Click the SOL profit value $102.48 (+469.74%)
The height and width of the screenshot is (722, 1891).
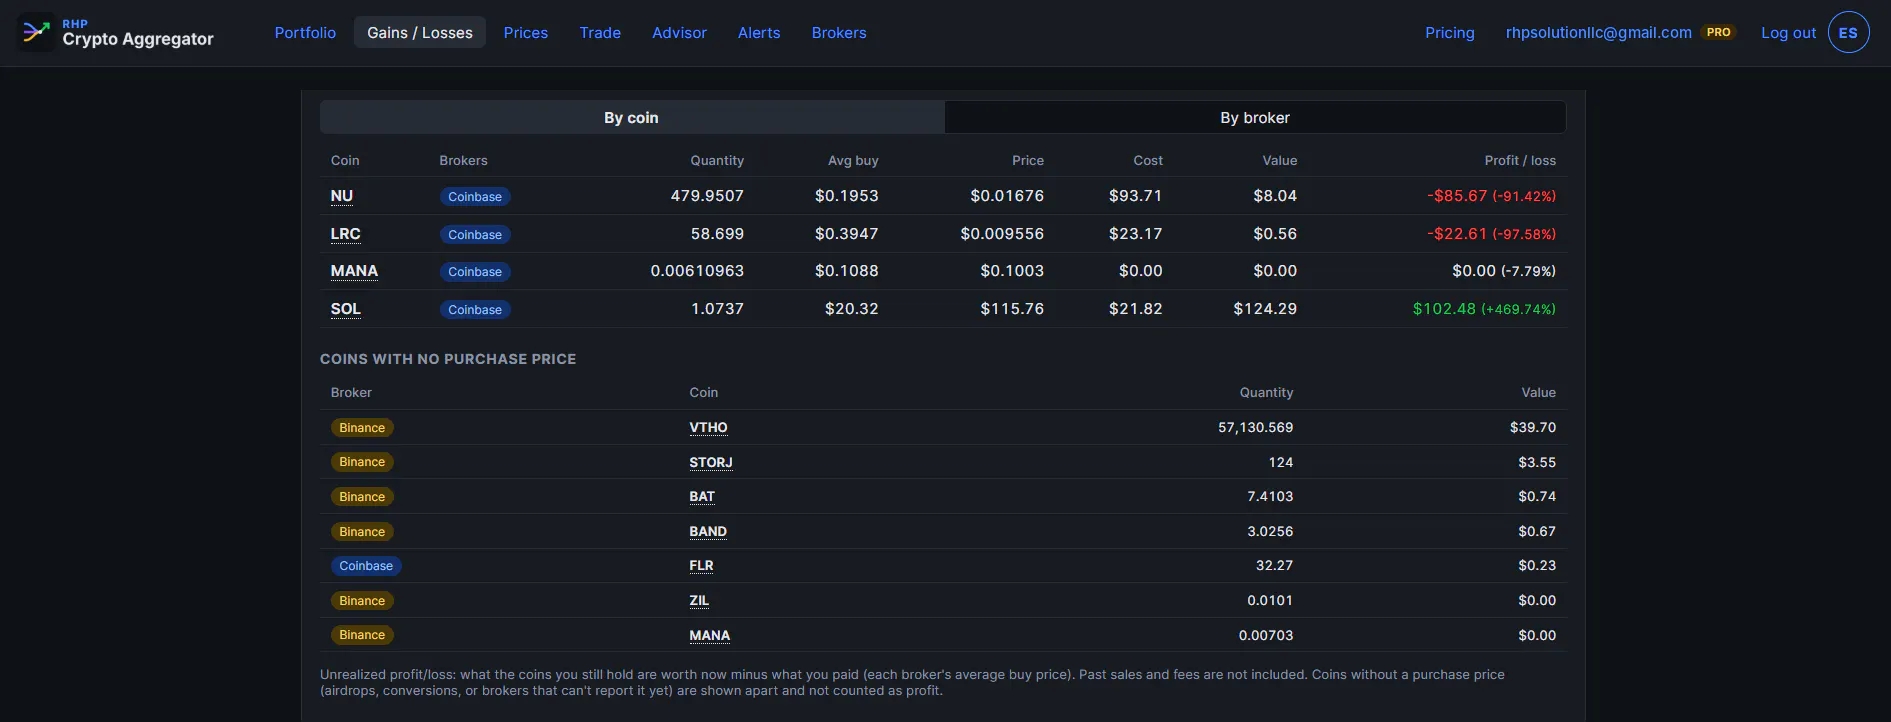click(x=1484, y=309)
